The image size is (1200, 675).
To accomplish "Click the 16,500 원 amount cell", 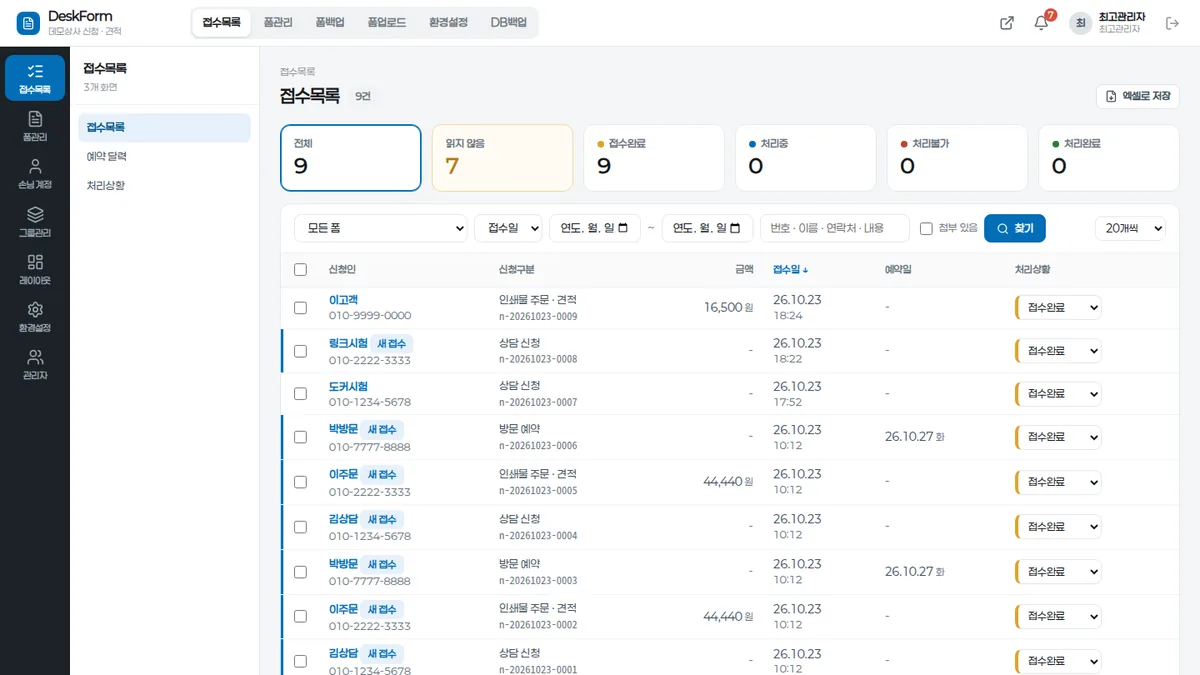I will click(729, 308).
